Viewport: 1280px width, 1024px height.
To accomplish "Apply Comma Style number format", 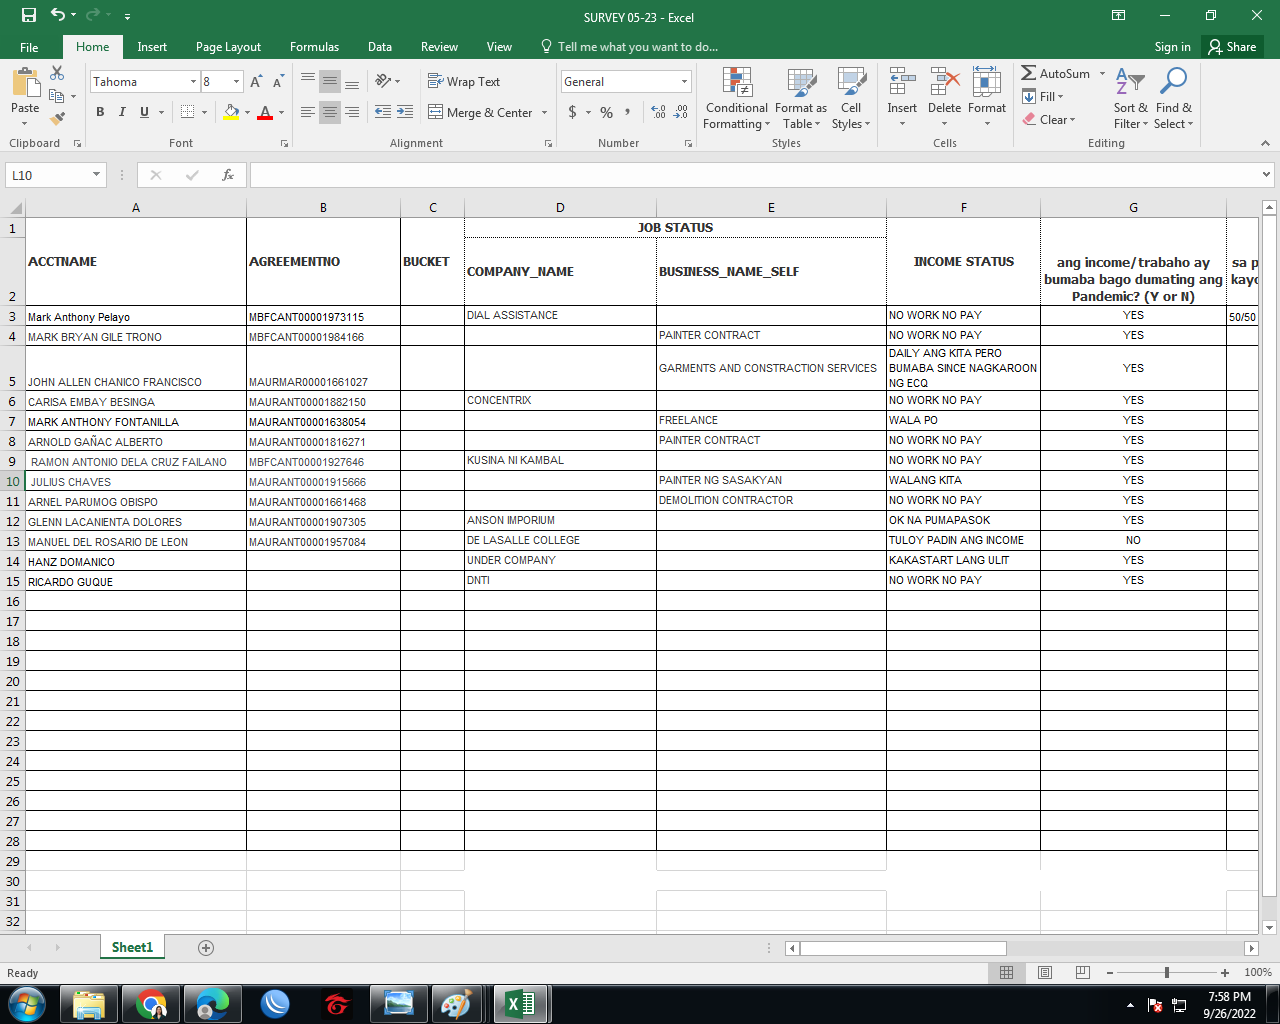I will tap(628, 112).
